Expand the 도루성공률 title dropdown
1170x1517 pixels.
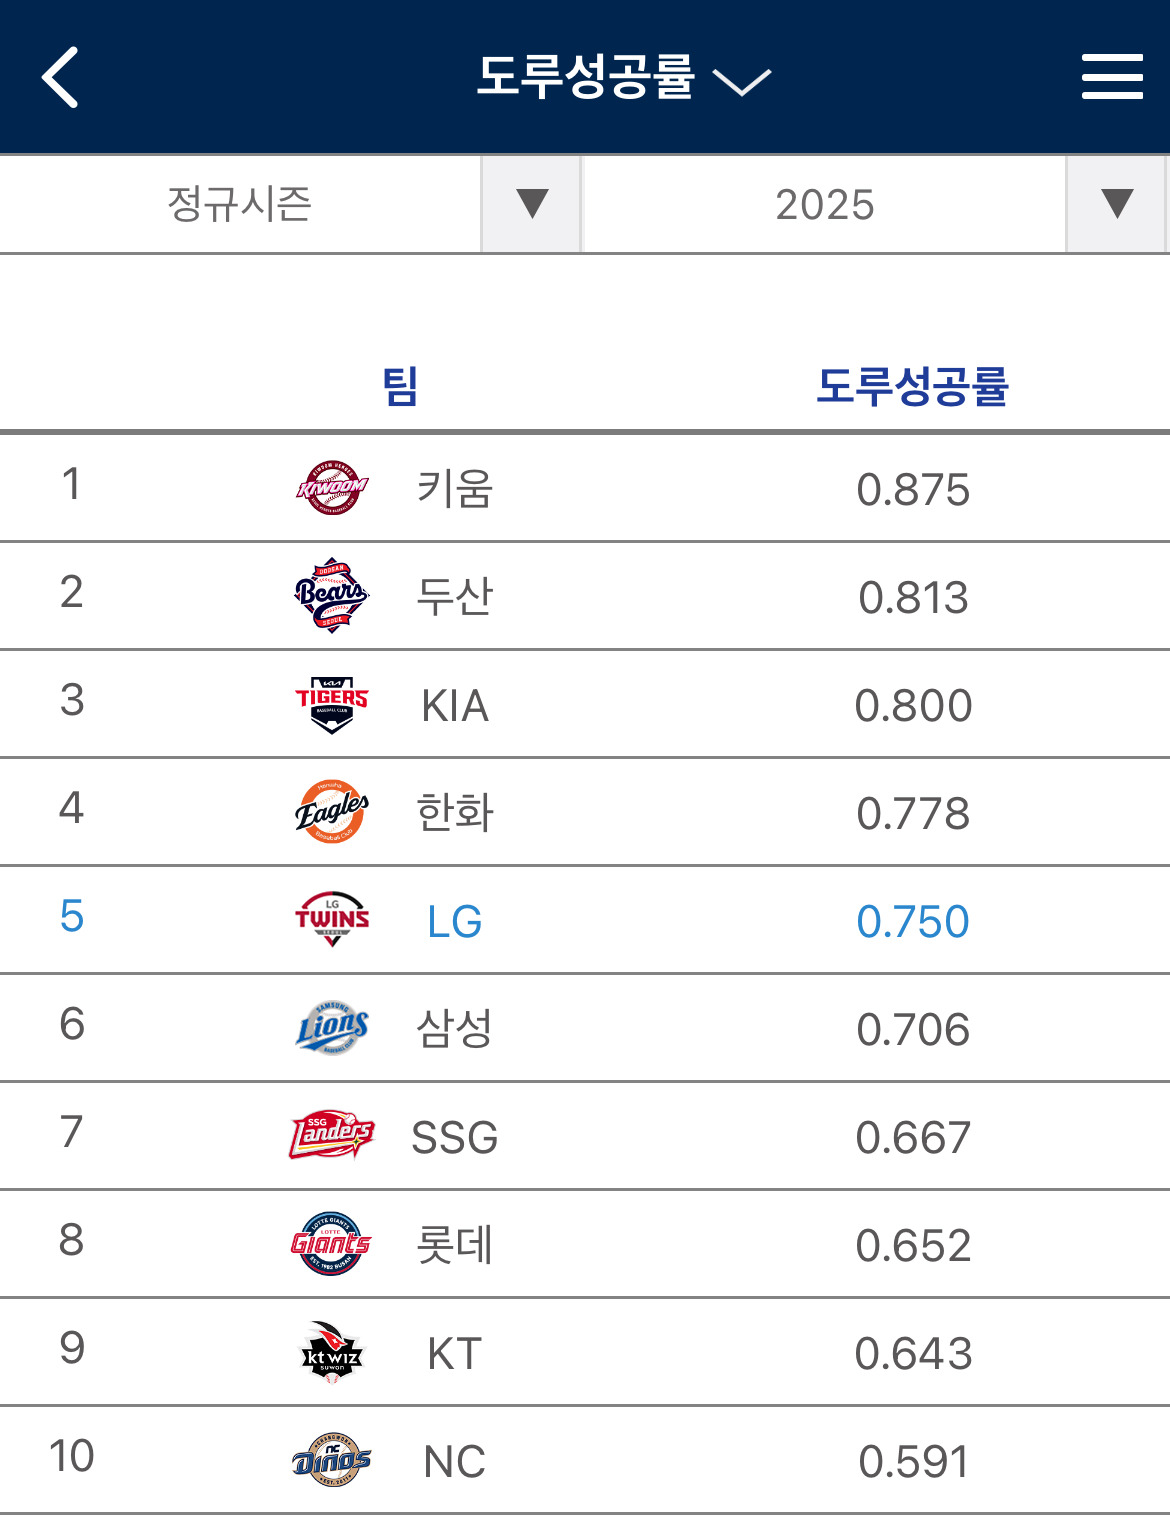click(x=740, y=80)
